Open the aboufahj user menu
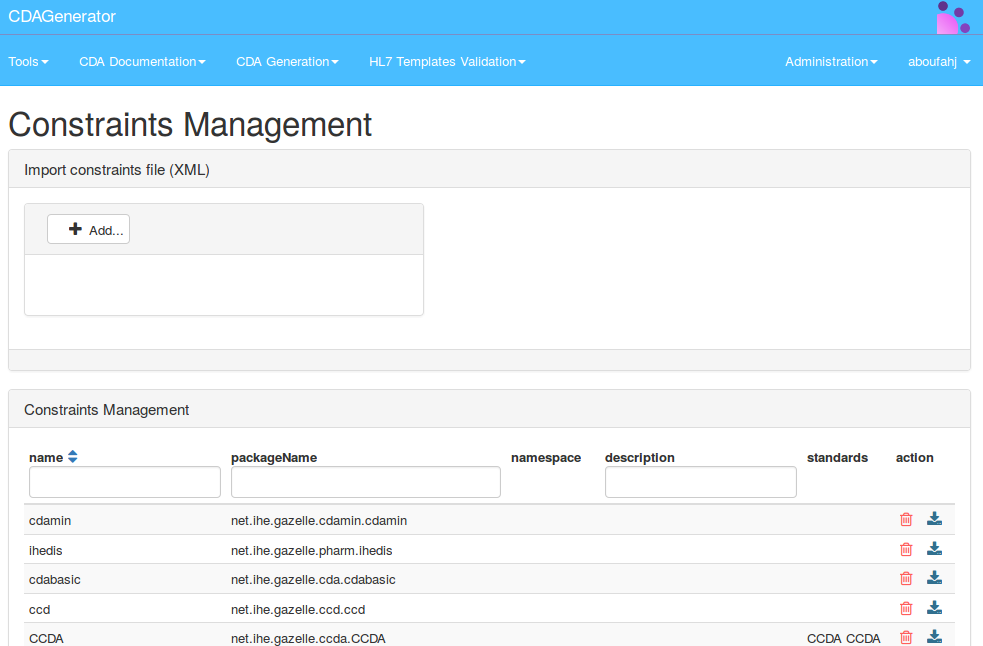 point(939,62)
